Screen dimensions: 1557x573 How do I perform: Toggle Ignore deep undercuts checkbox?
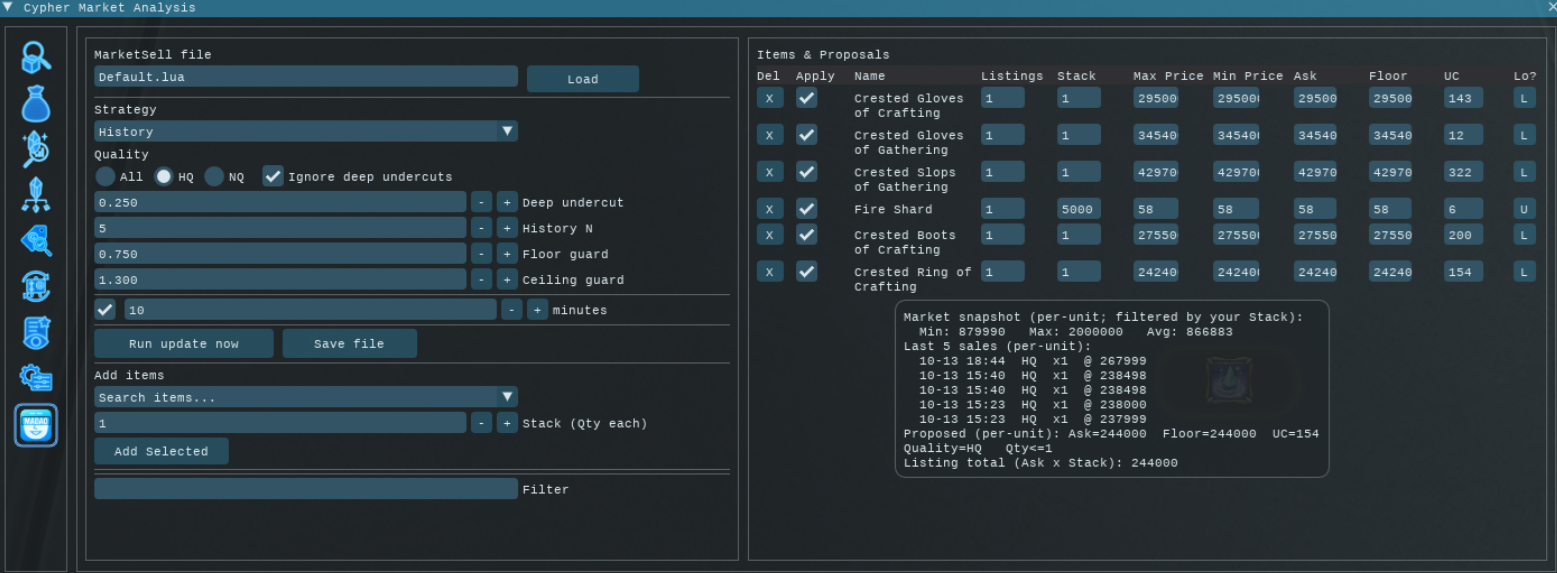click(x=273, y=177)
